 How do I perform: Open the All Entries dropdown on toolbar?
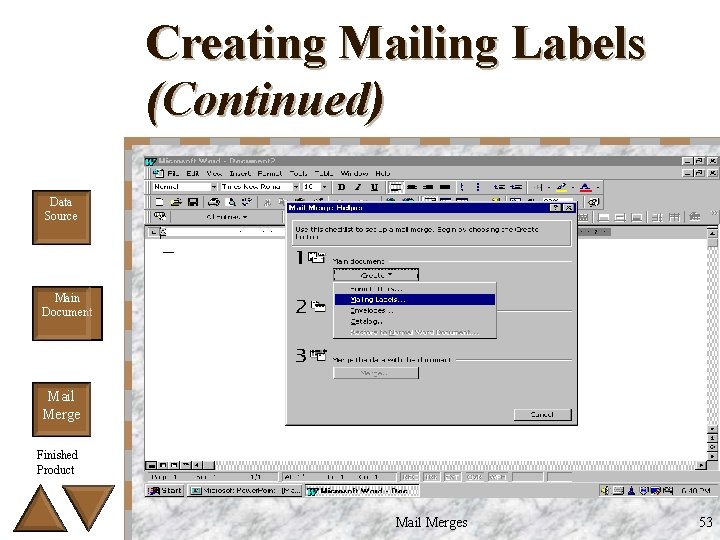227,217
